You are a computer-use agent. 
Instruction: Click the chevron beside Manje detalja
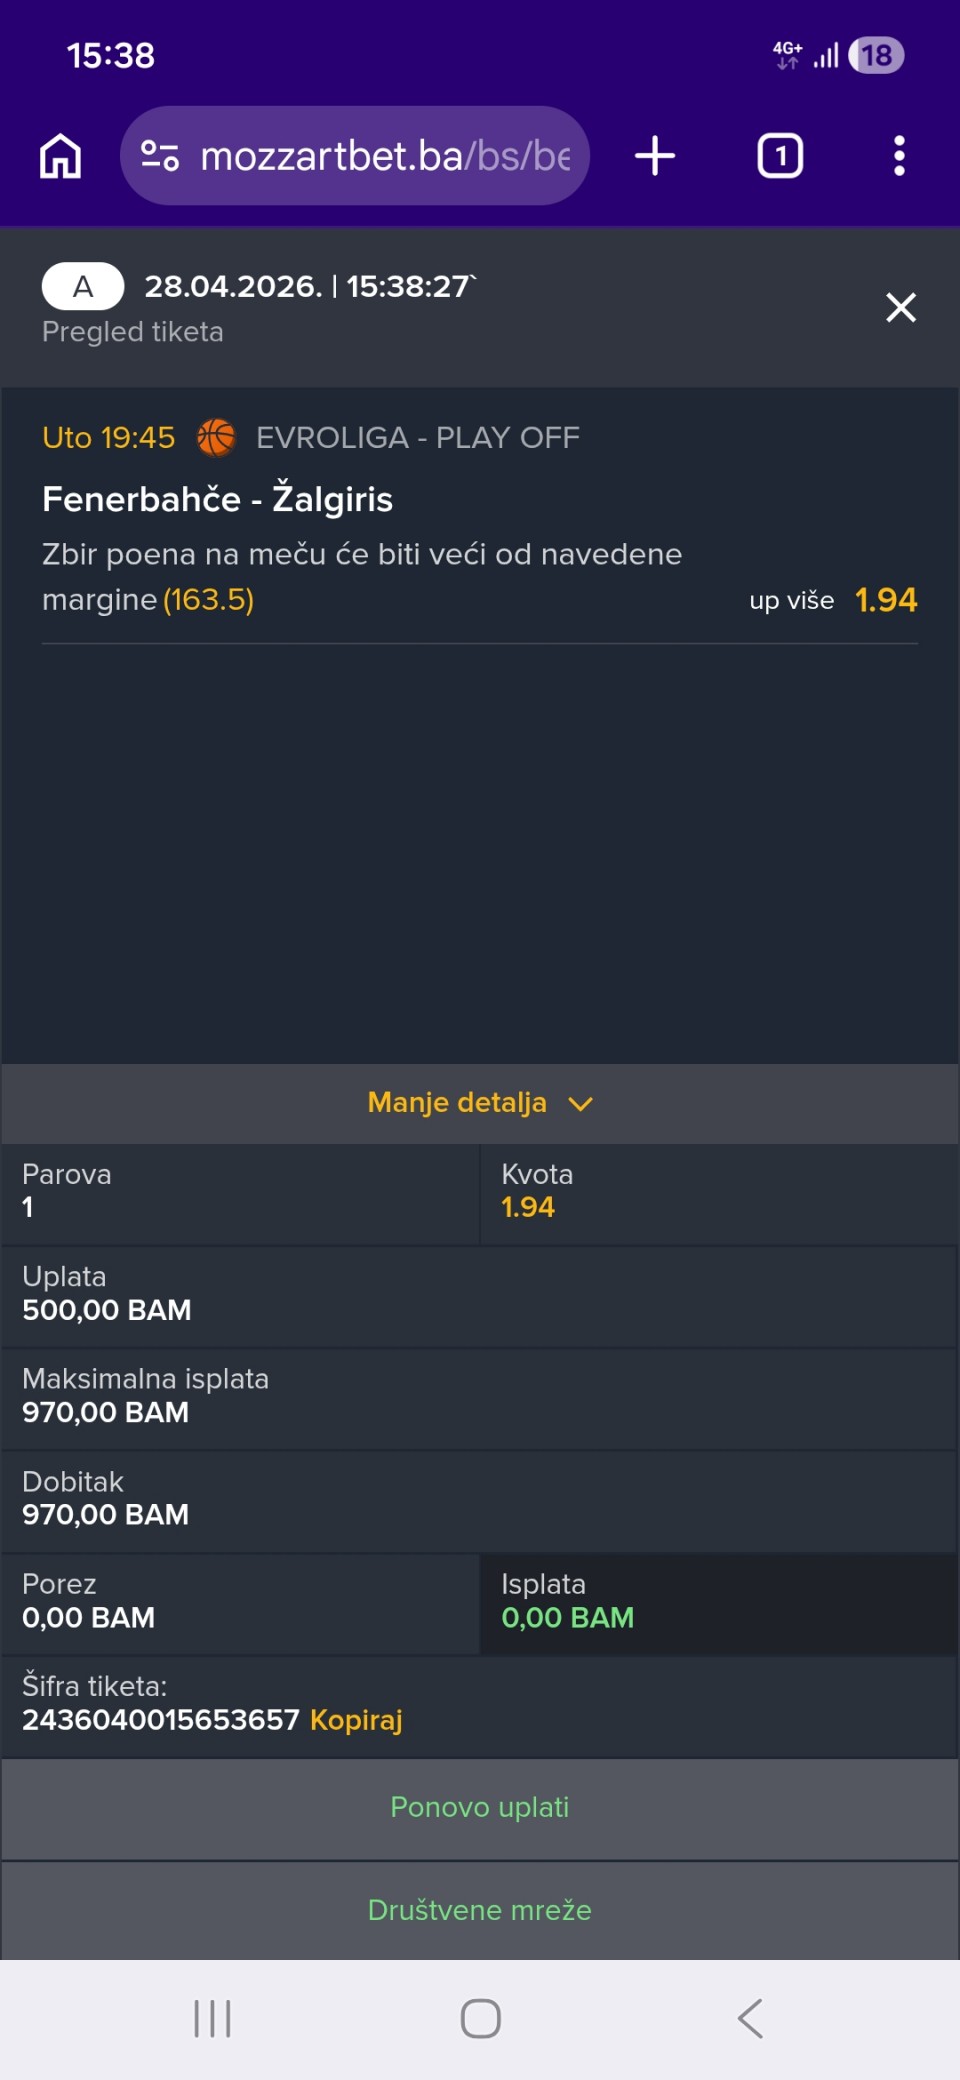pos(581,1104)
